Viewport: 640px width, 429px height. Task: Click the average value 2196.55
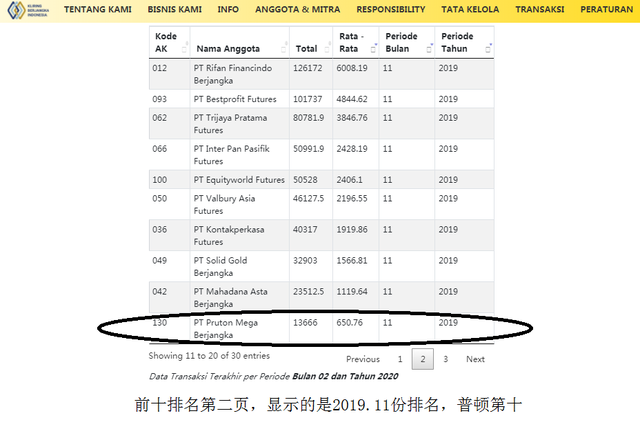tap(352, 199)
